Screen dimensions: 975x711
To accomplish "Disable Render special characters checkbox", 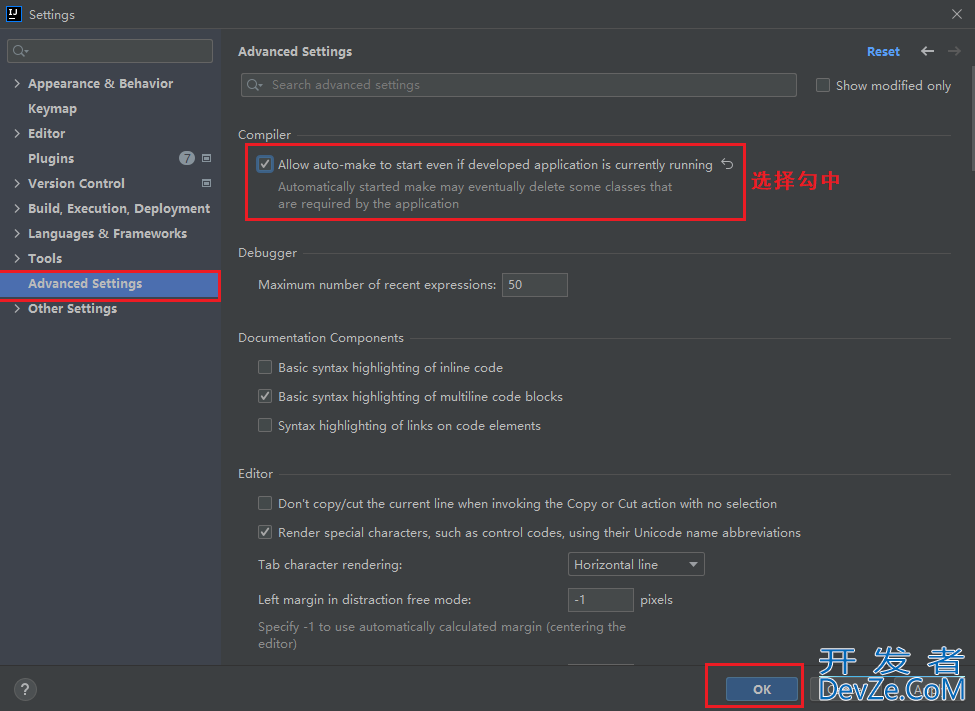I will pos(265,532).
